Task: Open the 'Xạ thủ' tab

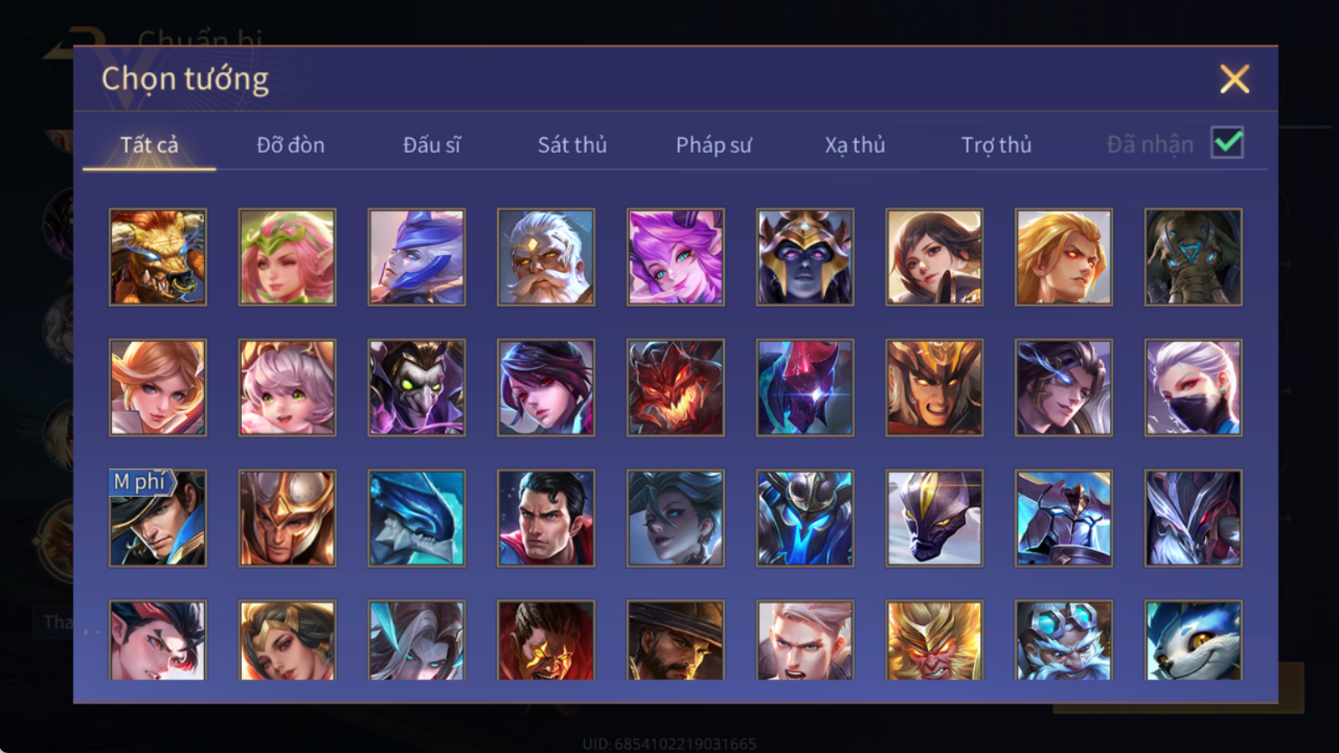Action: [x=855, y=145]
